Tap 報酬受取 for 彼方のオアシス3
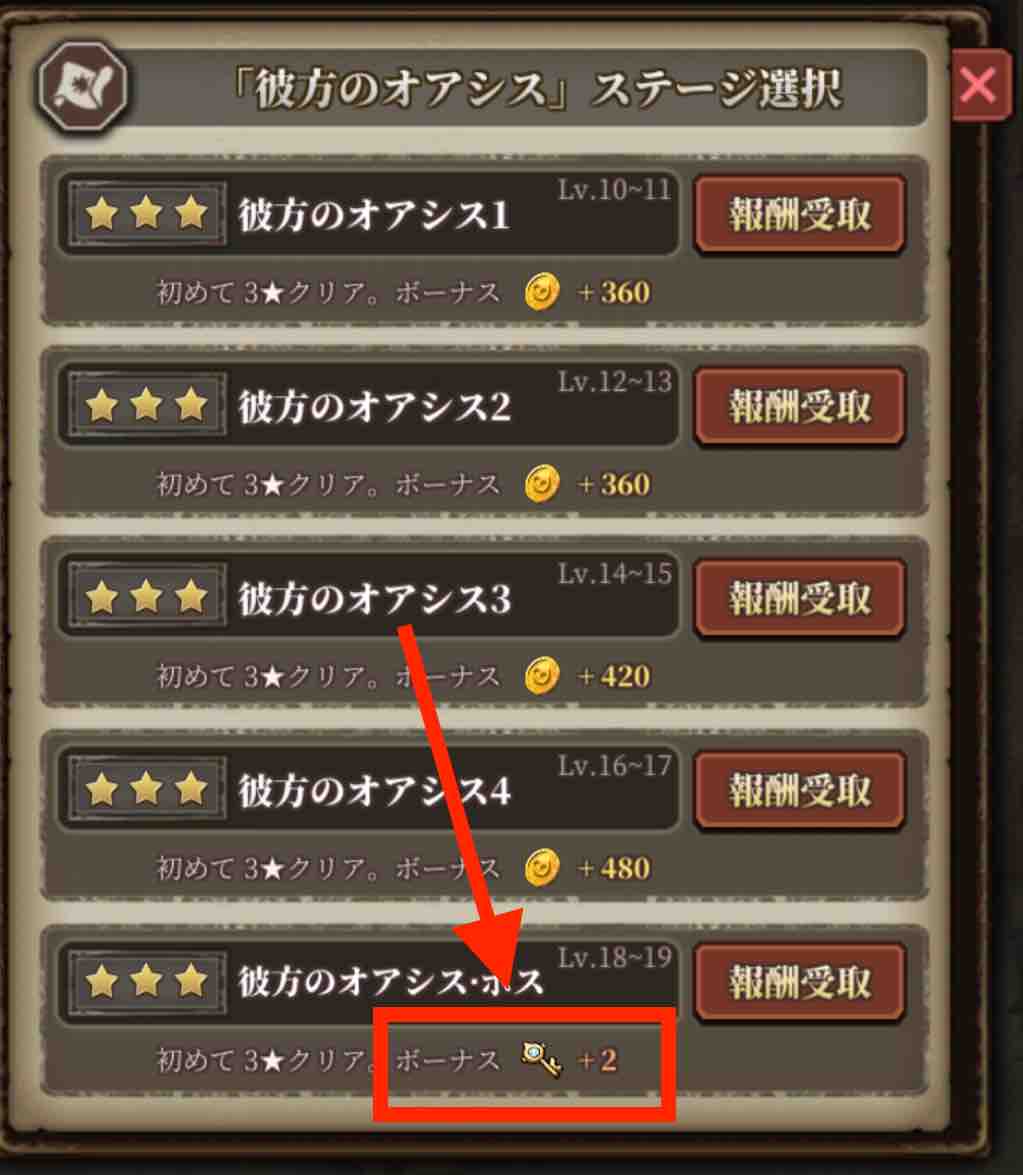 [800, 599]
